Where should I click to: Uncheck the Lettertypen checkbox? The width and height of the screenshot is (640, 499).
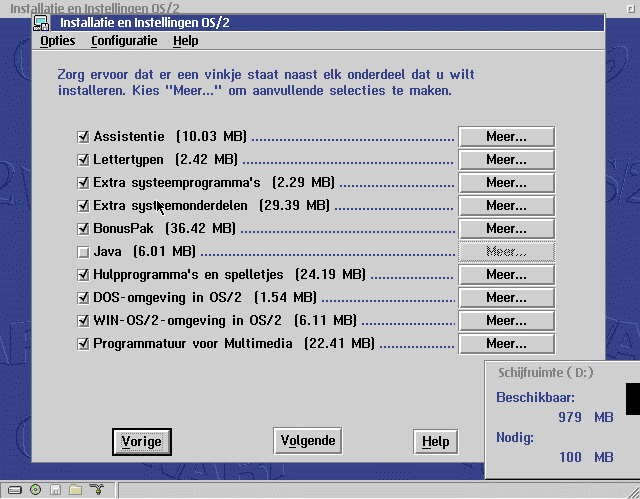(83, 160)
